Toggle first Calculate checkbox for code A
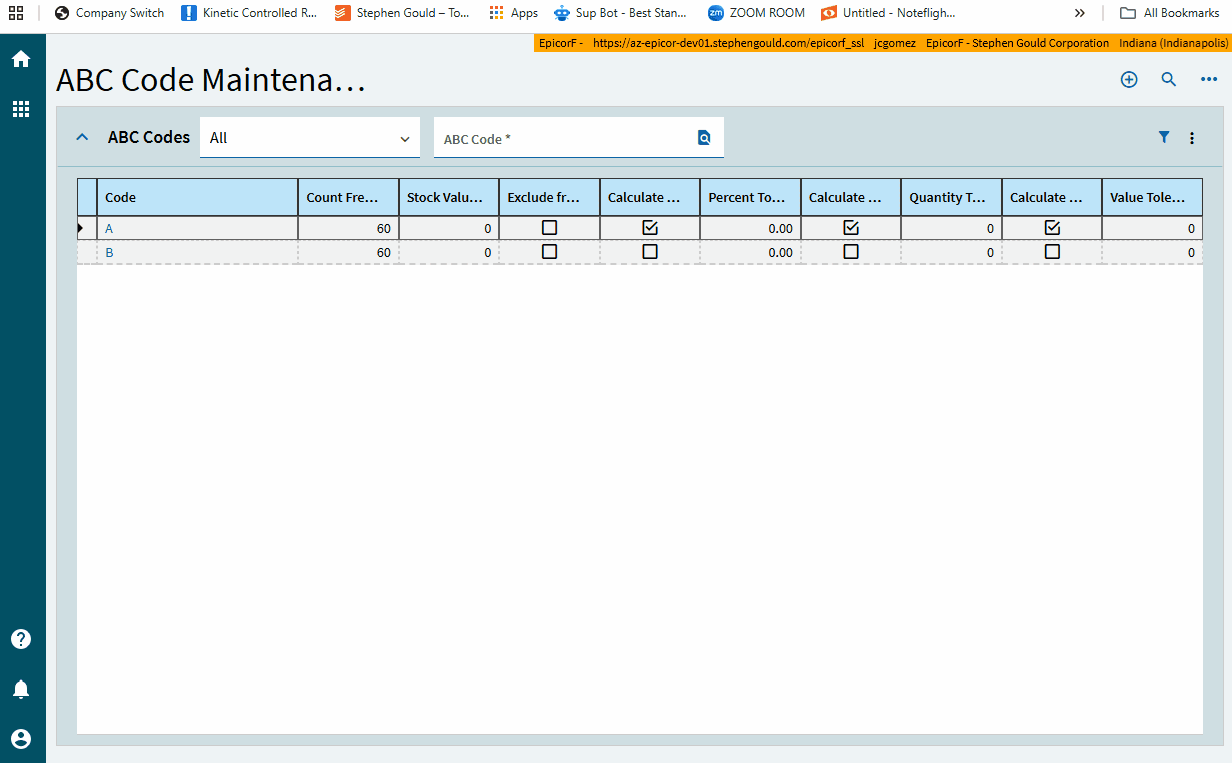This screenshot has height=763, width=1232. click(650, 228)
